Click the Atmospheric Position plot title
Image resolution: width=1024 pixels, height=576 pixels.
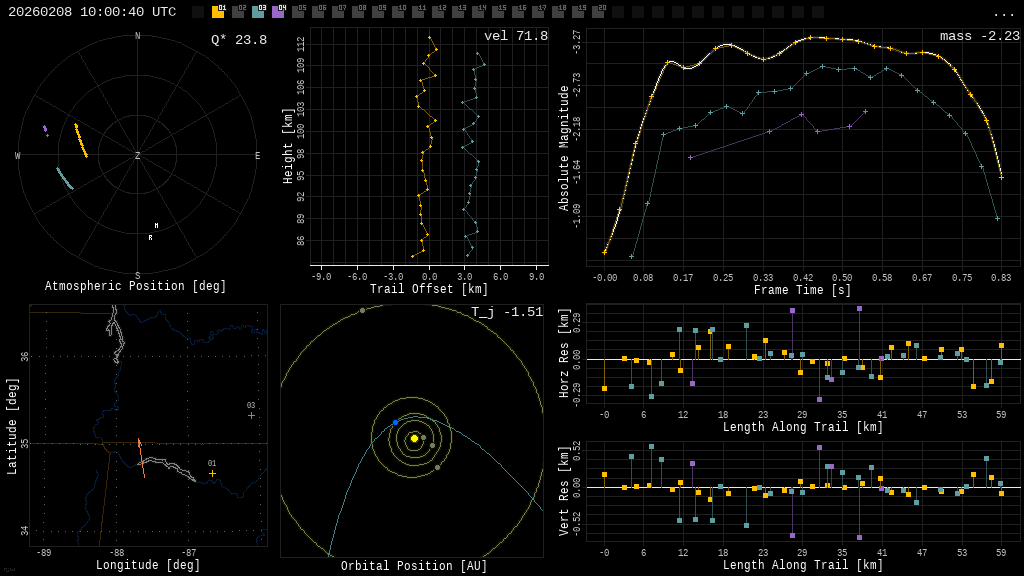click(x=136, y=287)
